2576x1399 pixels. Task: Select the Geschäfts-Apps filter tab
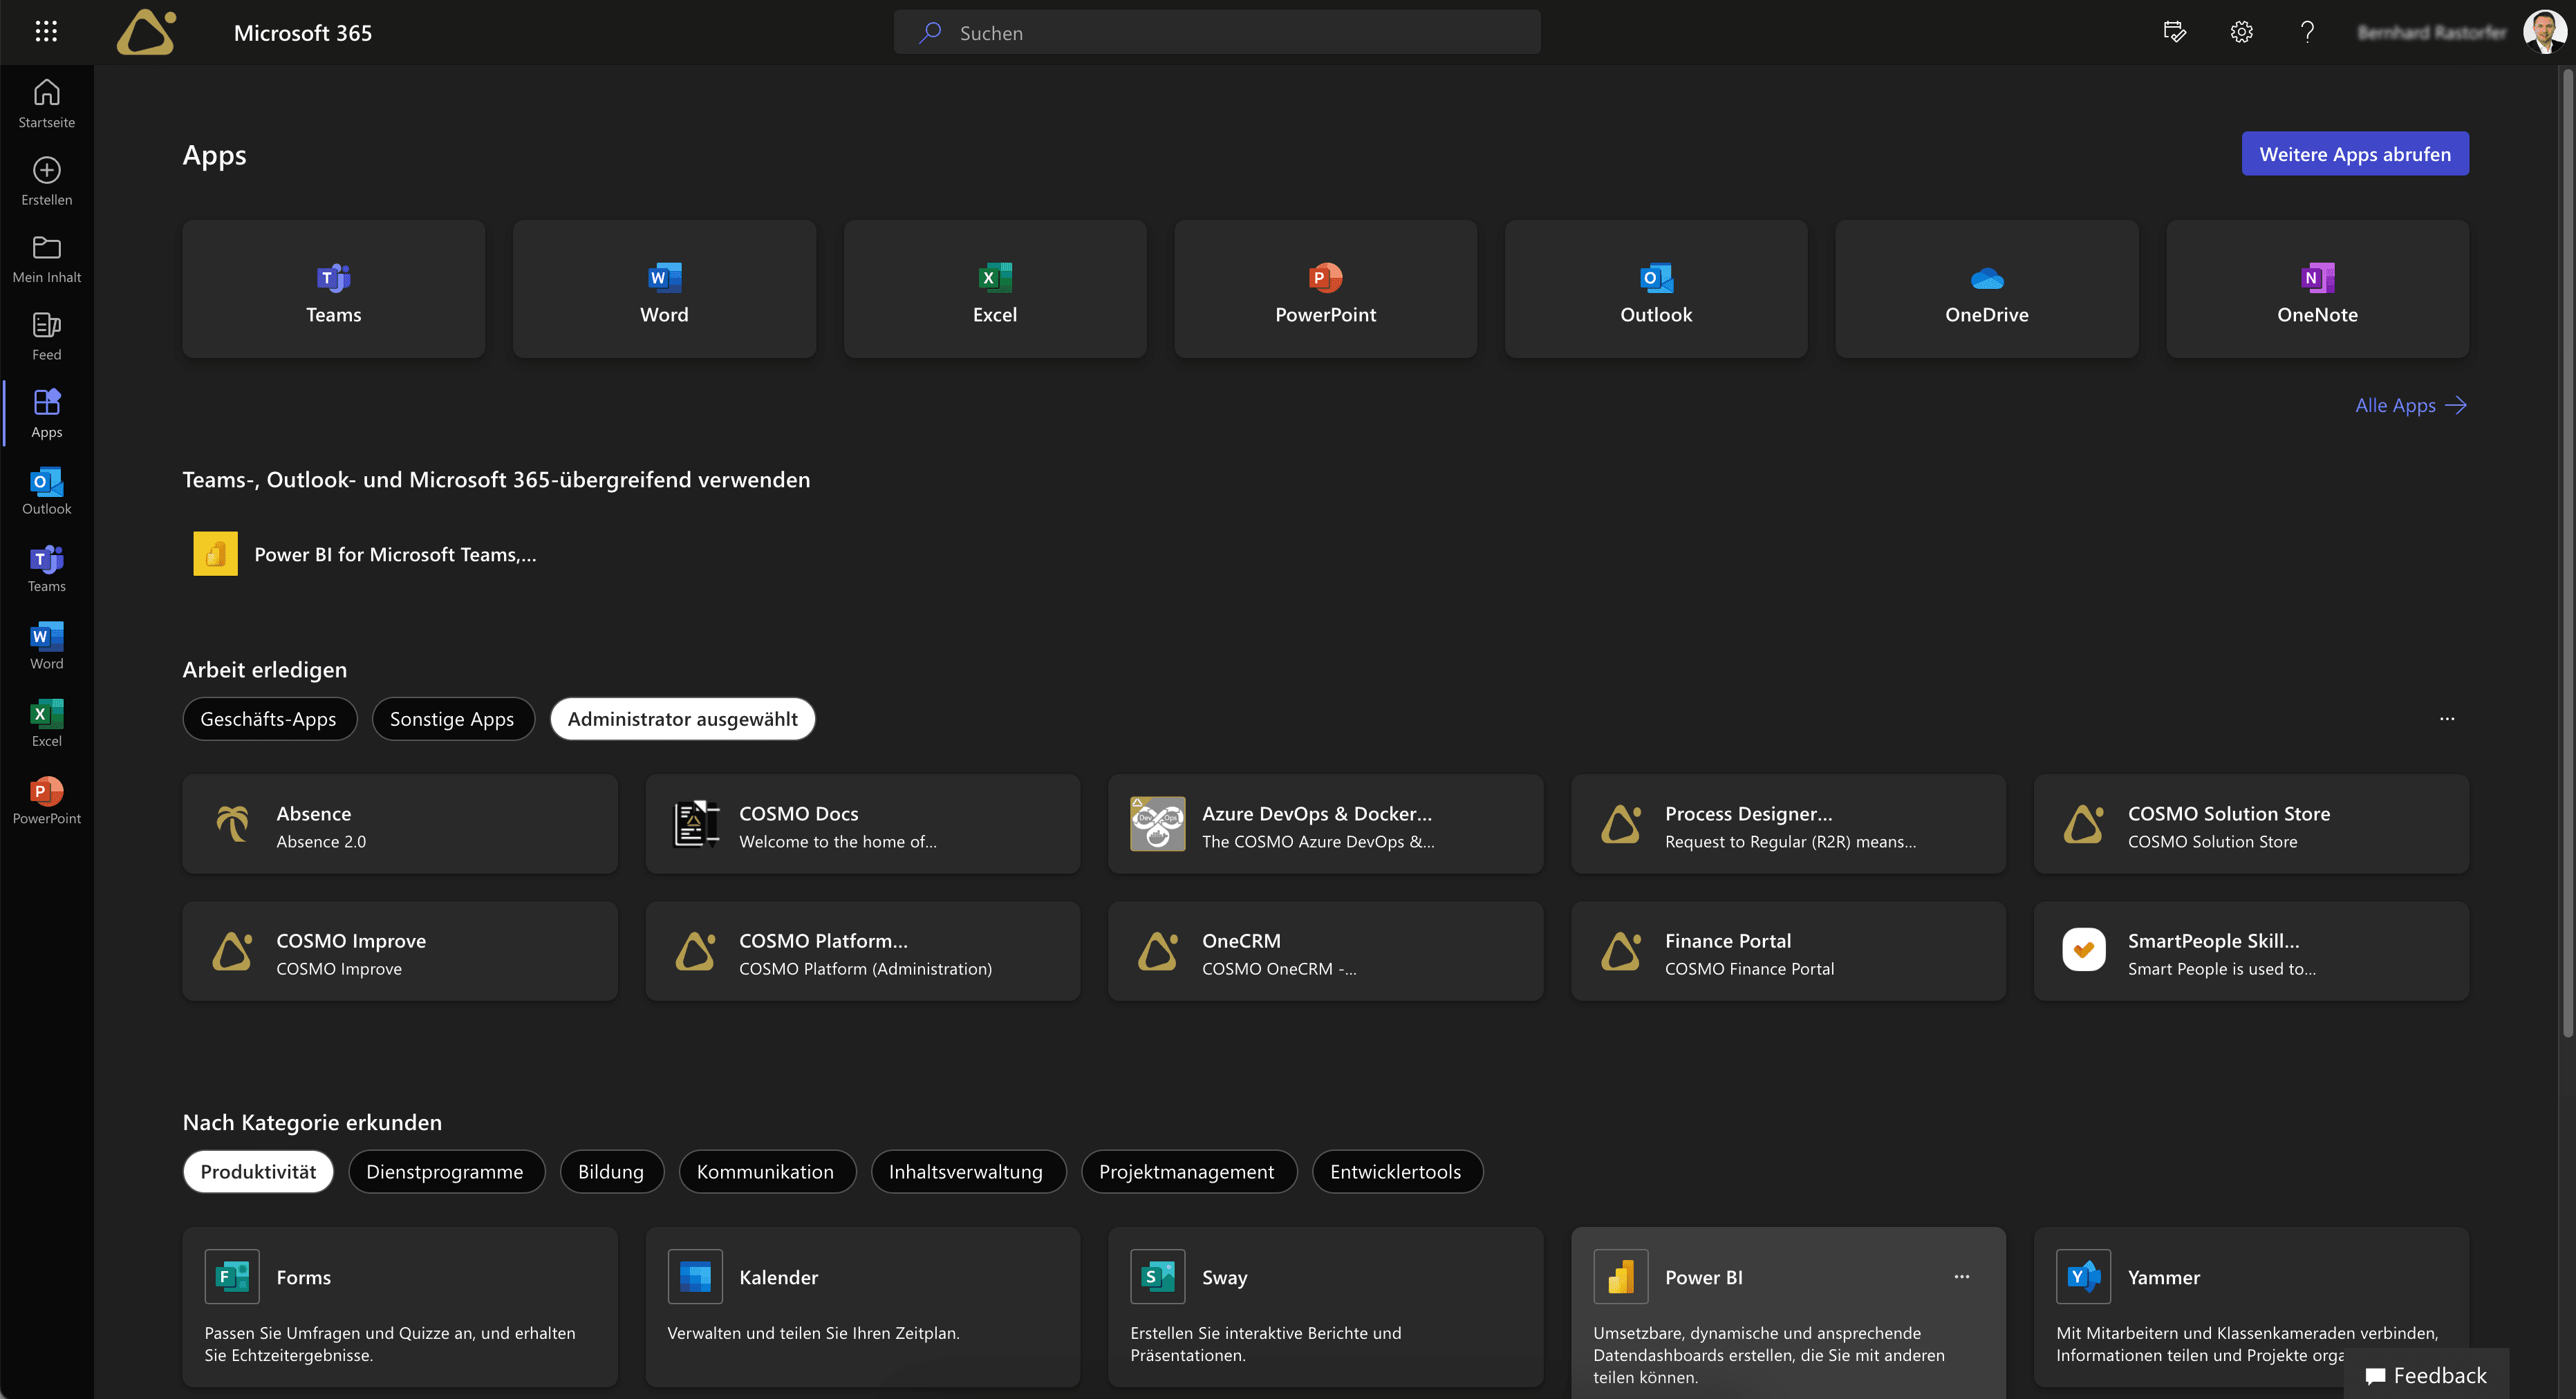267,717
